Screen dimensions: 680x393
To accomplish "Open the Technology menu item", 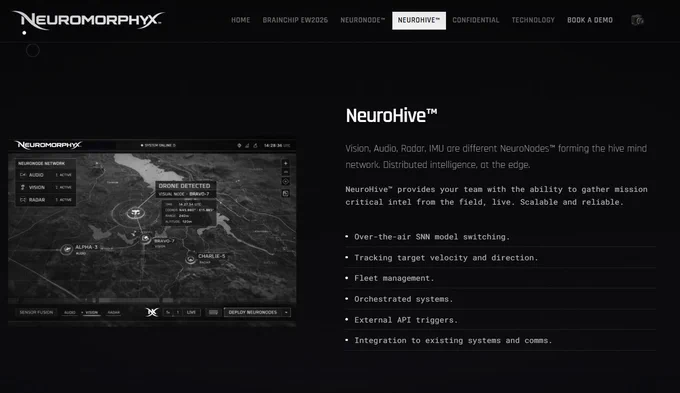I will (533, 20).
